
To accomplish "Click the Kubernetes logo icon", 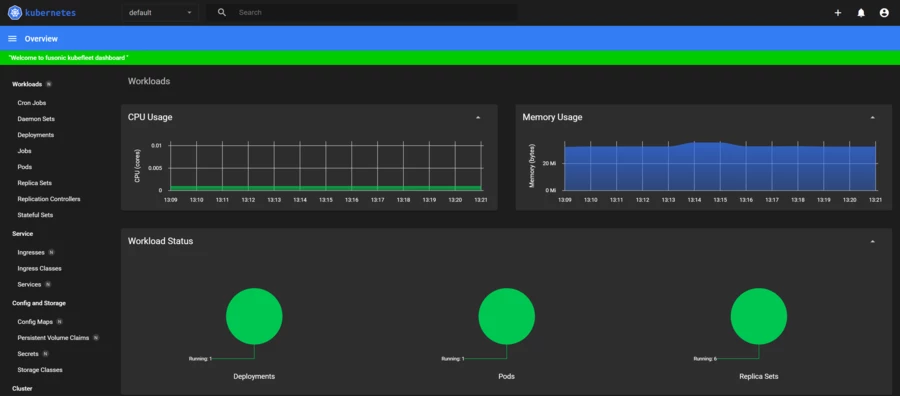I will pyautogui.click(x=15, y=12).
